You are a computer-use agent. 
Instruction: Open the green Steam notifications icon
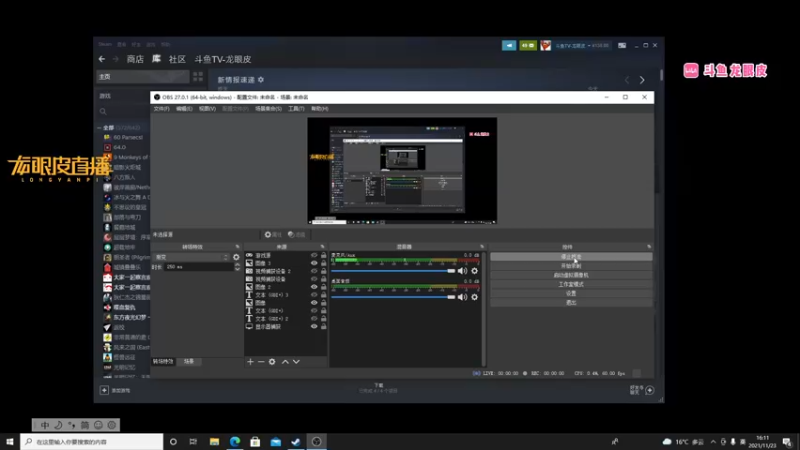(x=528, y=45)
